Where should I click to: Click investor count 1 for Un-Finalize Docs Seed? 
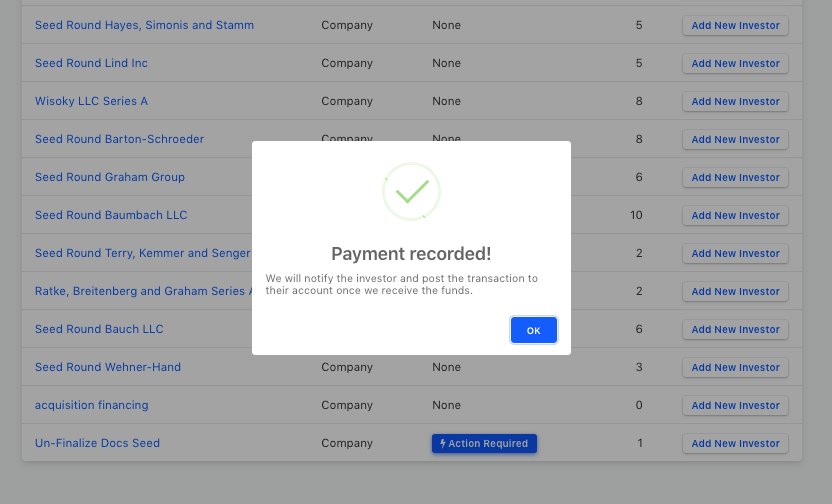(x=640, y=443)
